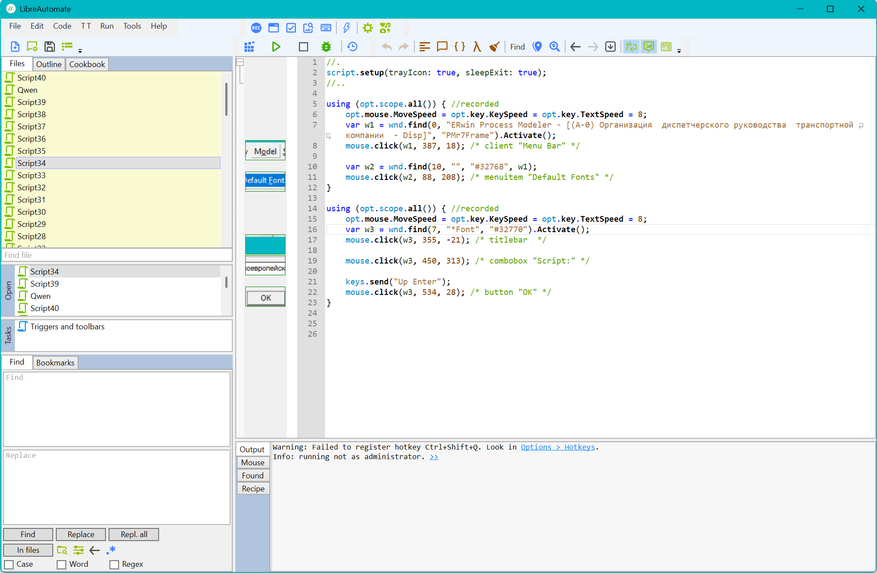The width and height of the screenshot is (877, 573).
Task: Navigate forward with right arrow icon
Action: 593,46
